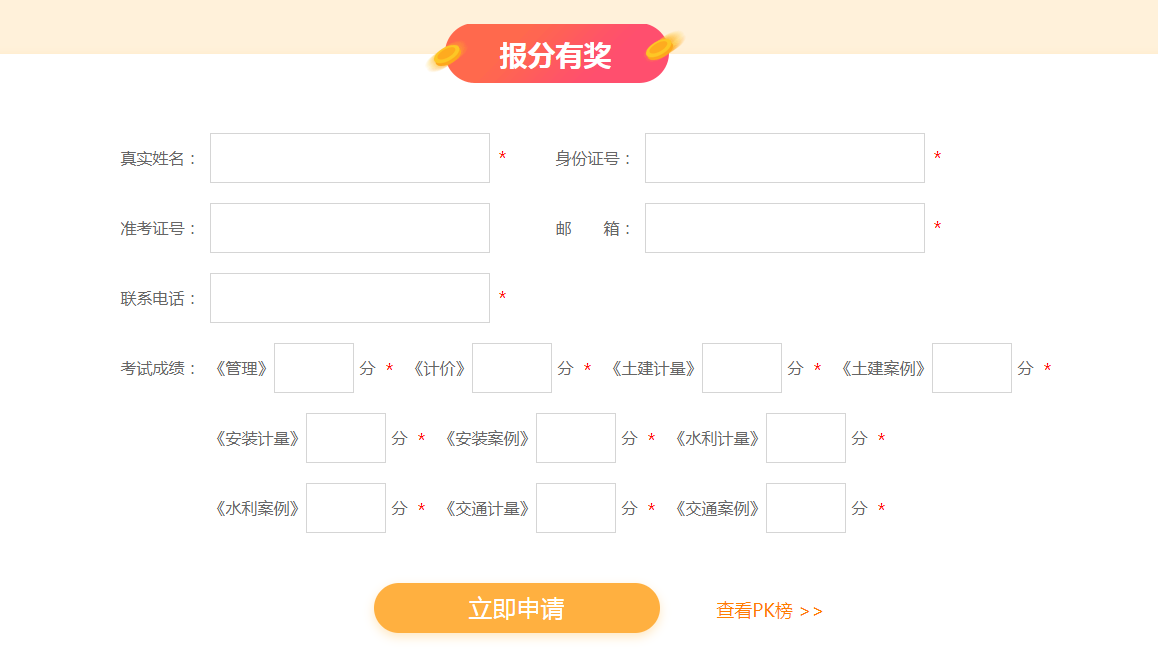Click the left gold coin icon
Viewport: 1158px width, 671px height.
(x=443, y=58)
